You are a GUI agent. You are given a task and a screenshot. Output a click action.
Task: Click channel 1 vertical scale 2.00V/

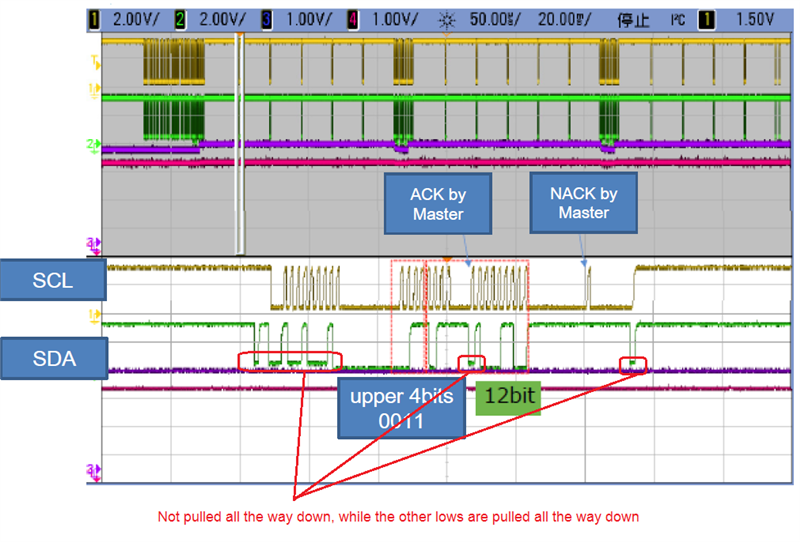[x=136, y=20]
